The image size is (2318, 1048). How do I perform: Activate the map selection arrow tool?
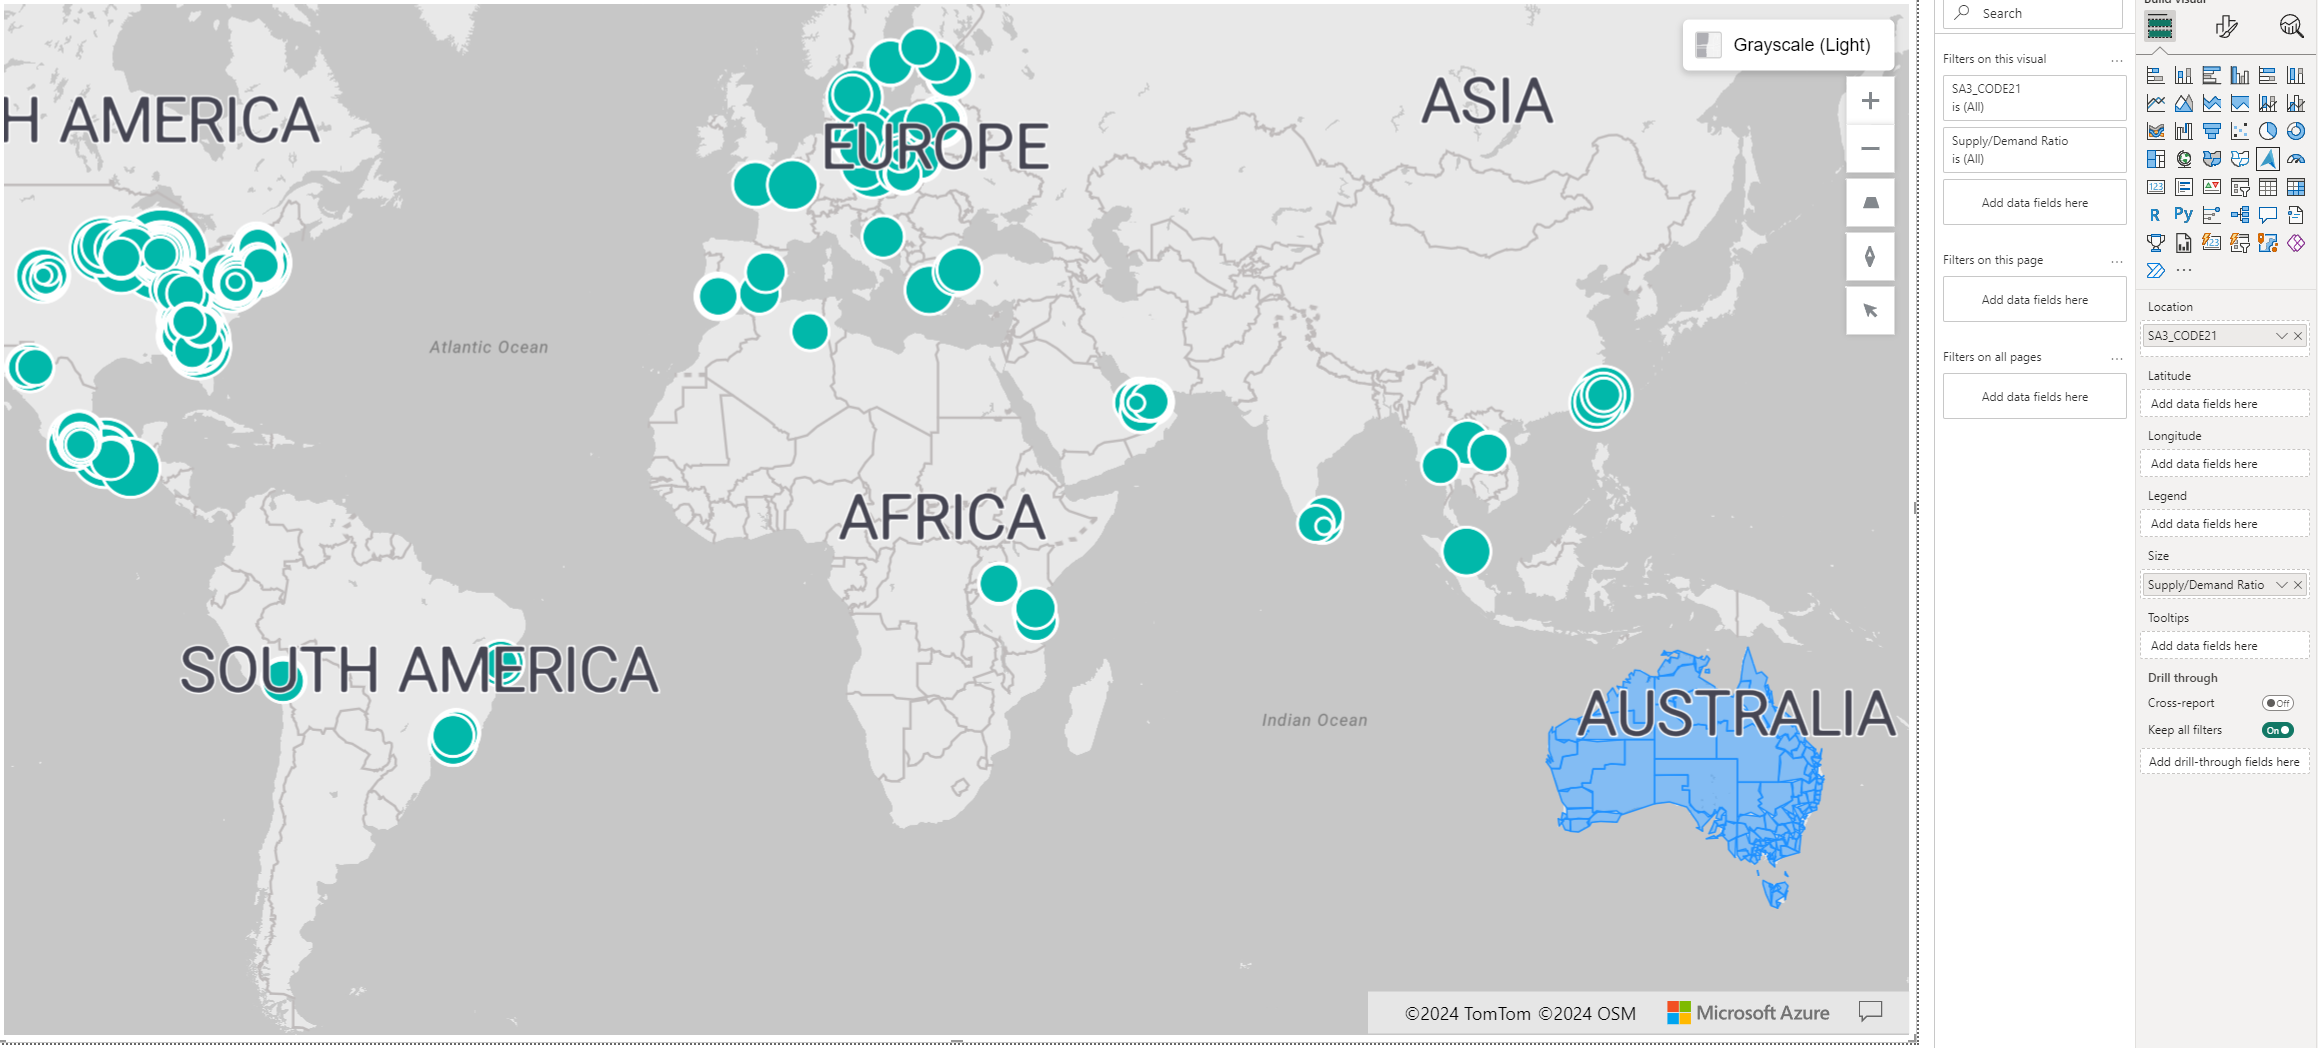[x=1870, y=311]
